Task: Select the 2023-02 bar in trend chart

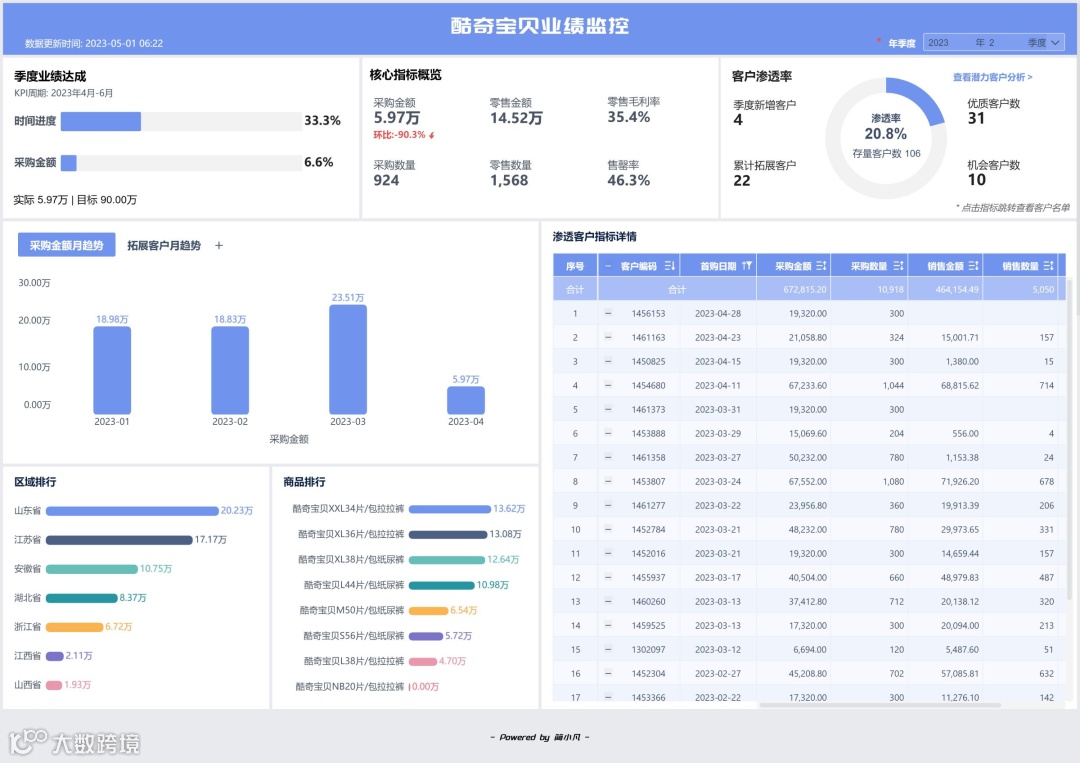Action: pos(230,370)
